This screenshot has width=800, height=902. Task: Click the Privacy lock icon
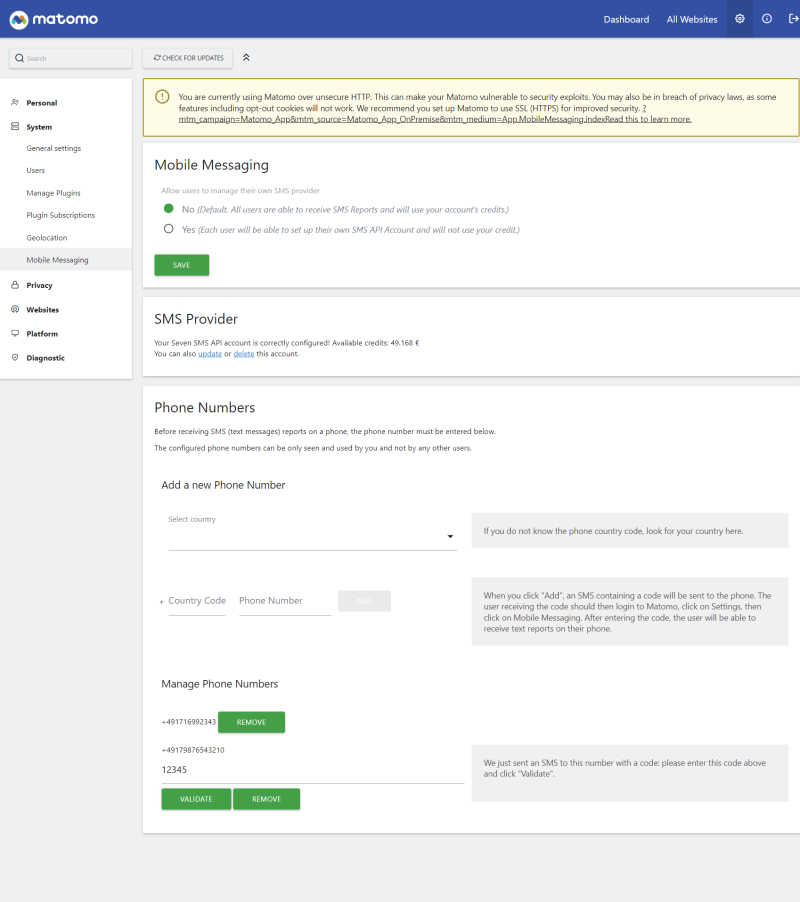click(x=13, y=284)
